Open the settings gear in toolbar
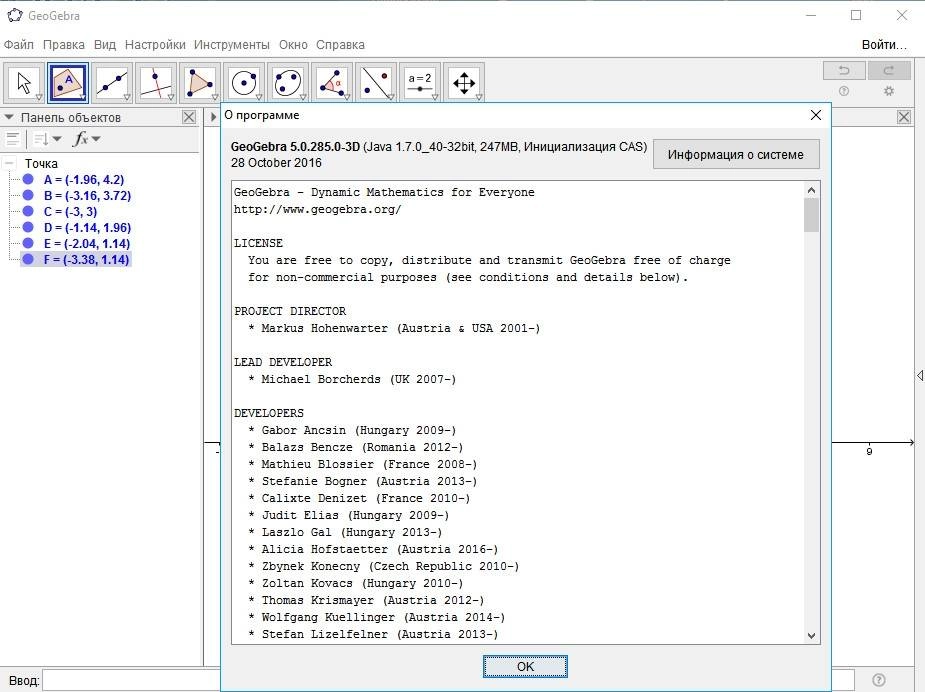Image resolution: width=925 pixels, height=692 pixels. 888,91
